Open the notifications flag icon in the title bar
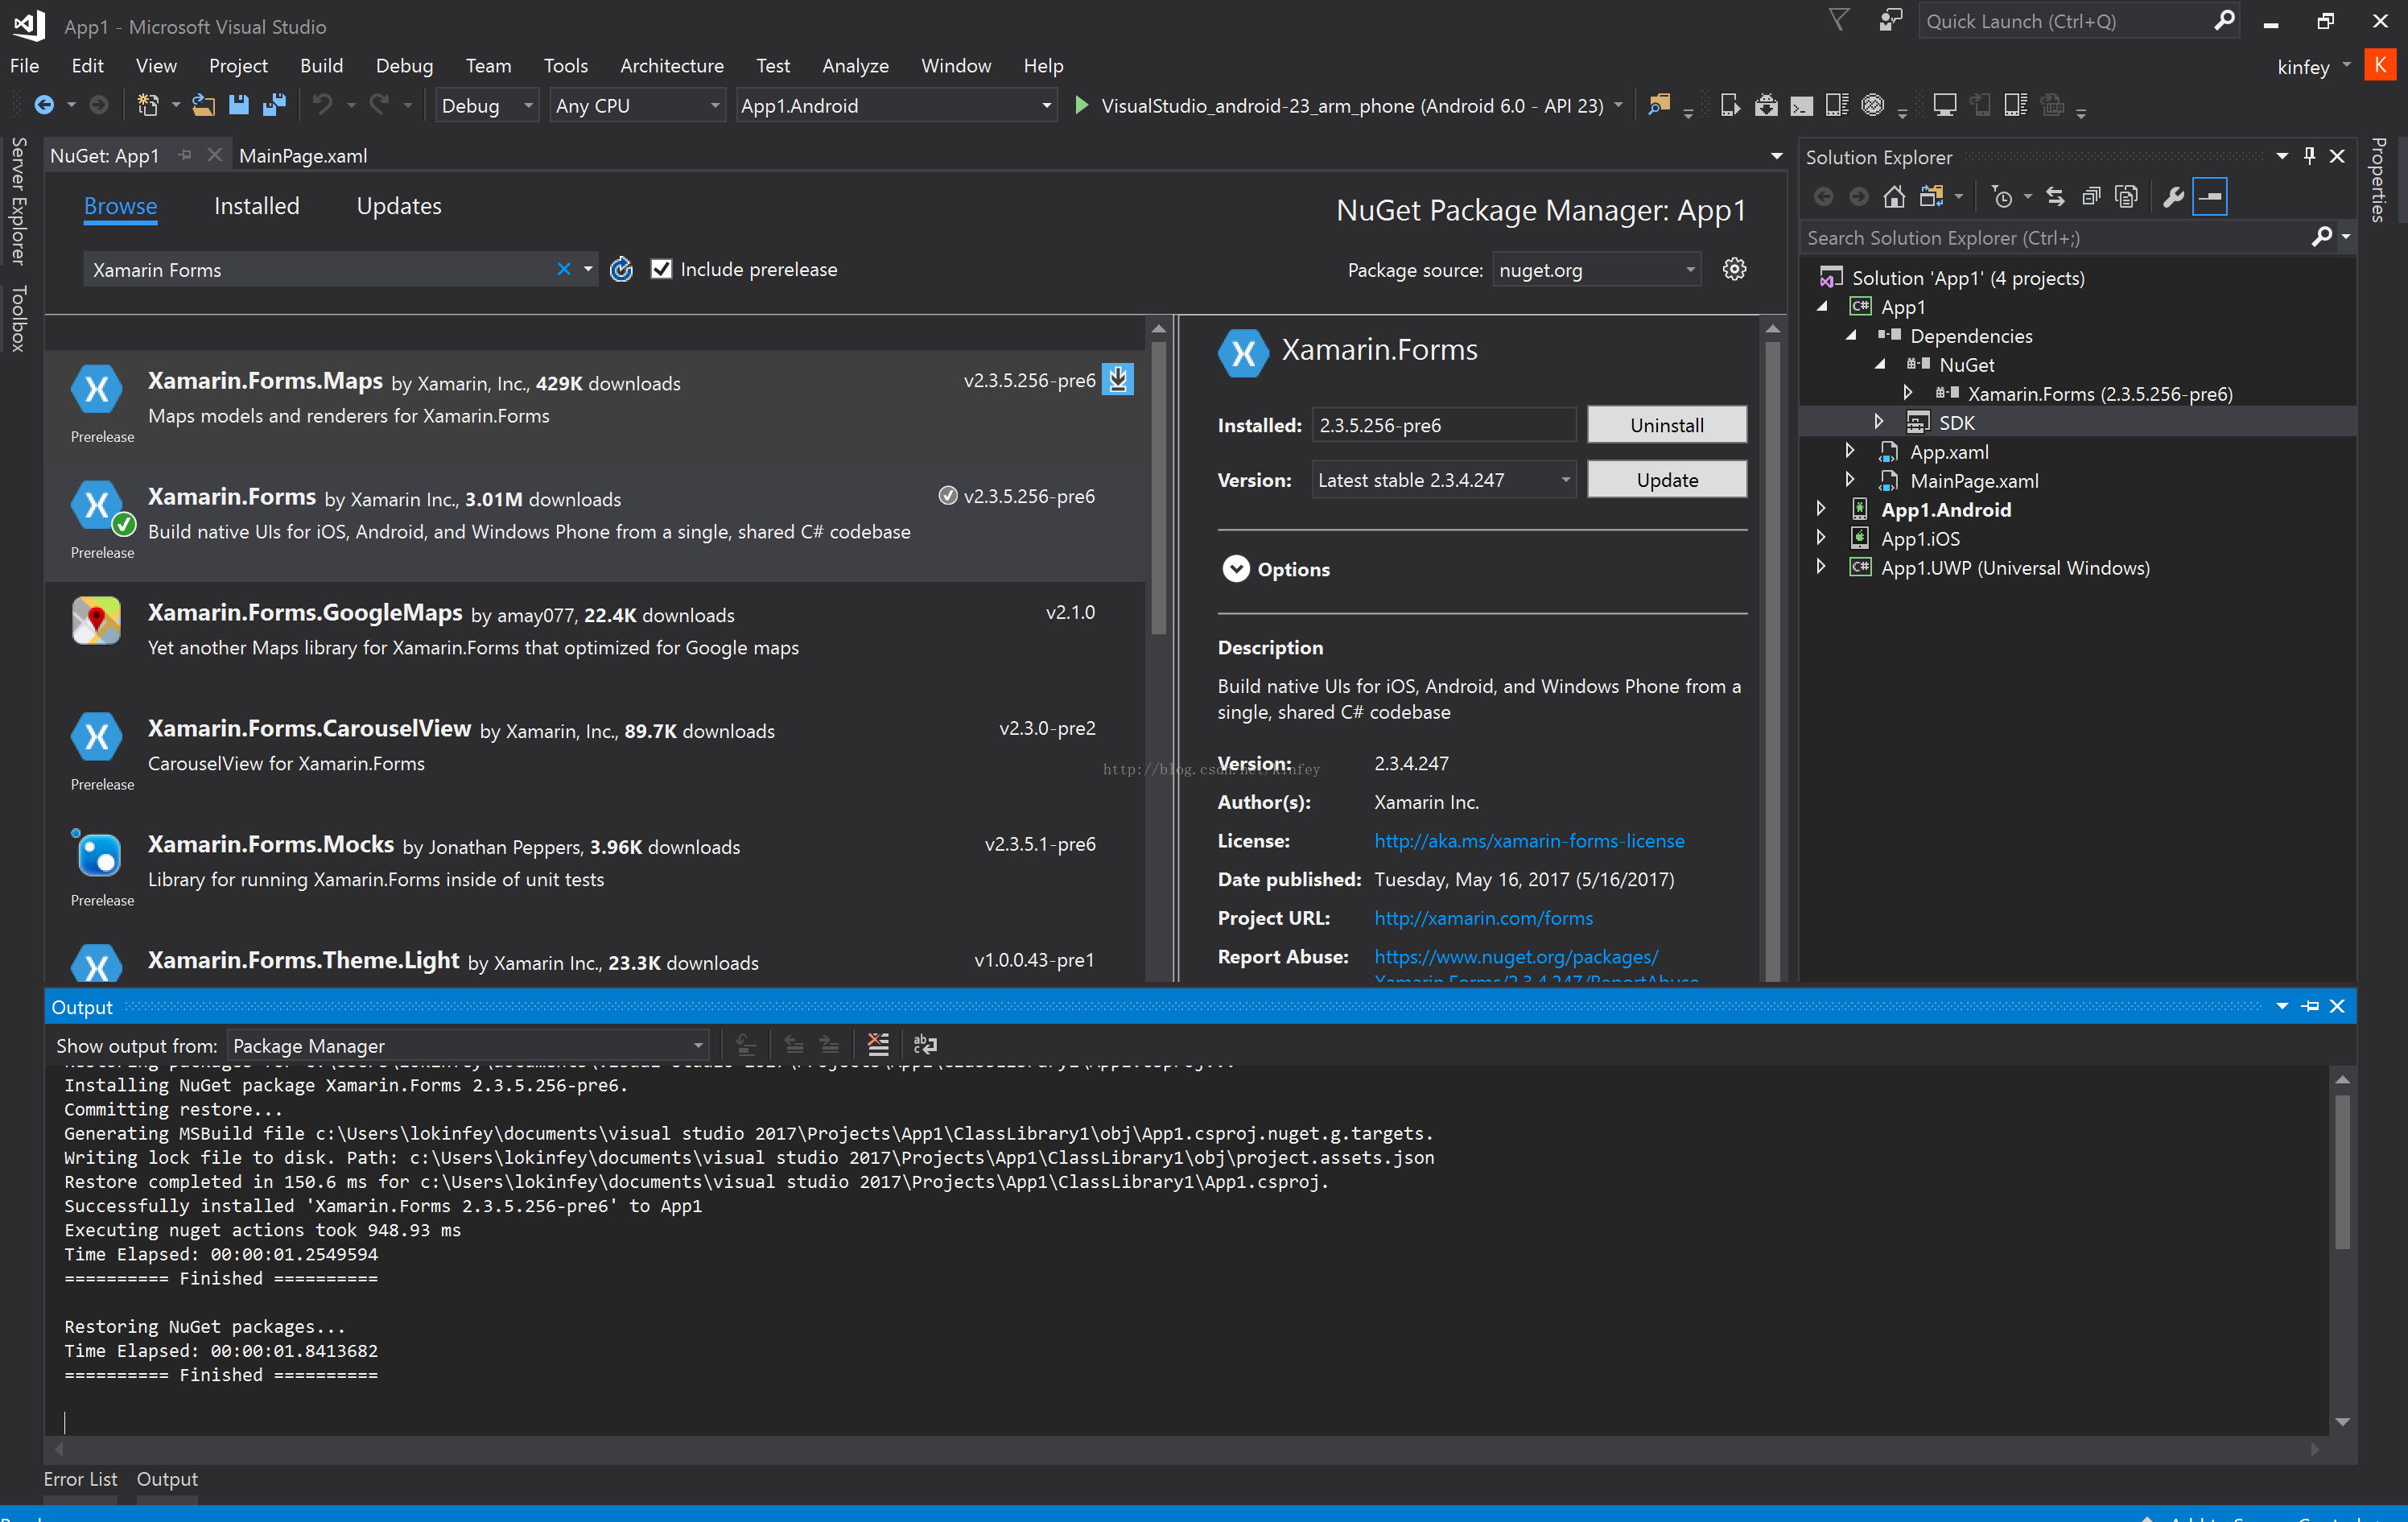Image resolution: width=2408 pixels, height=1522 pixels. click(1839, 20)
